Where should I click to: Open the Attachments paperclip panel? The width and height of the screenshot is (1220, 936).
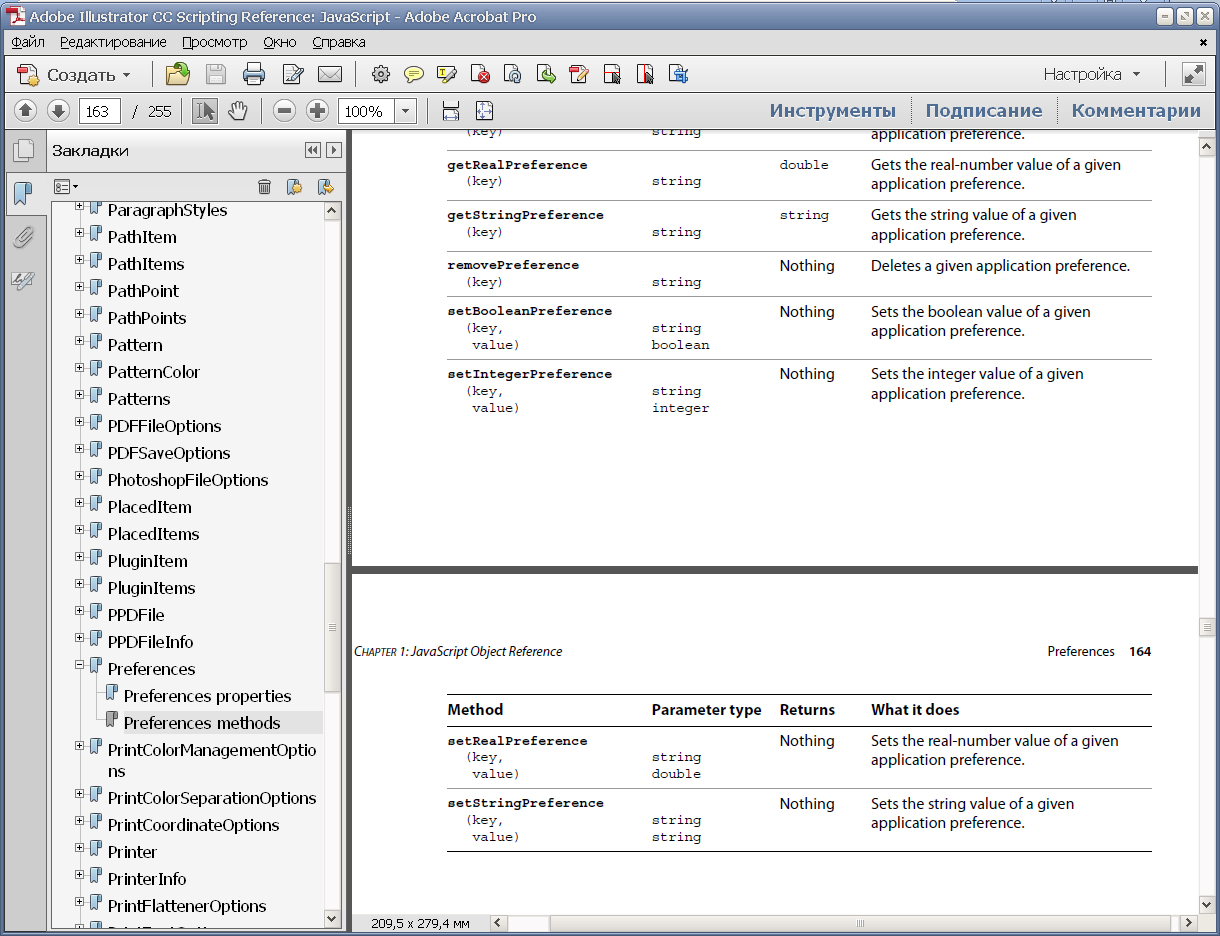tap(23, 238)
